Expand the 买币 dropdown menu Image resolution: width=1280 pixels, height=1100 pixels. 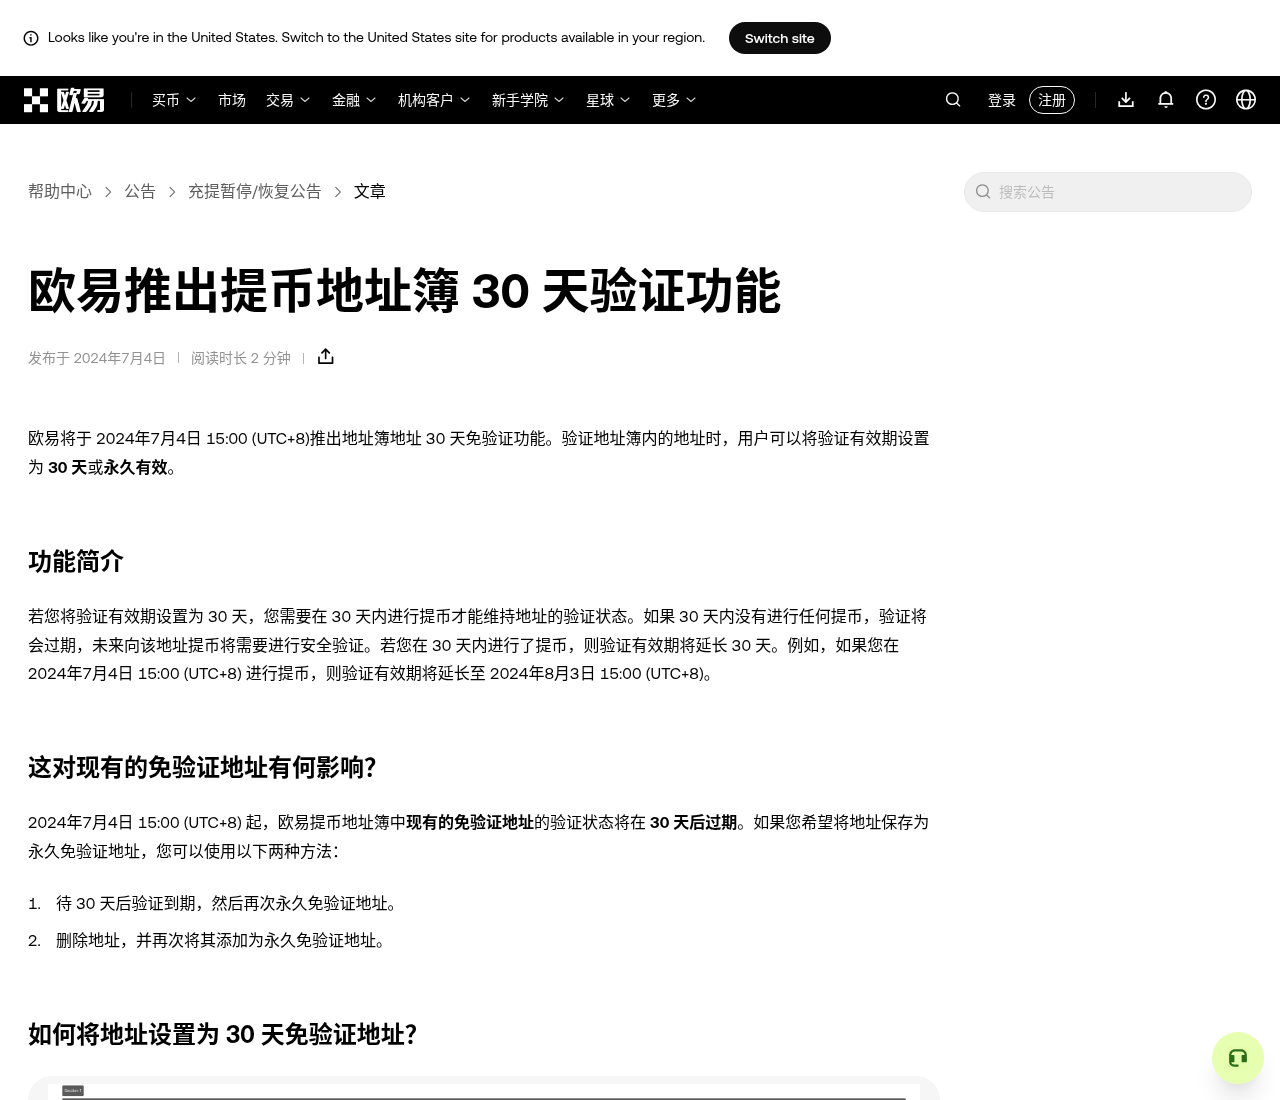pos(174,100)
